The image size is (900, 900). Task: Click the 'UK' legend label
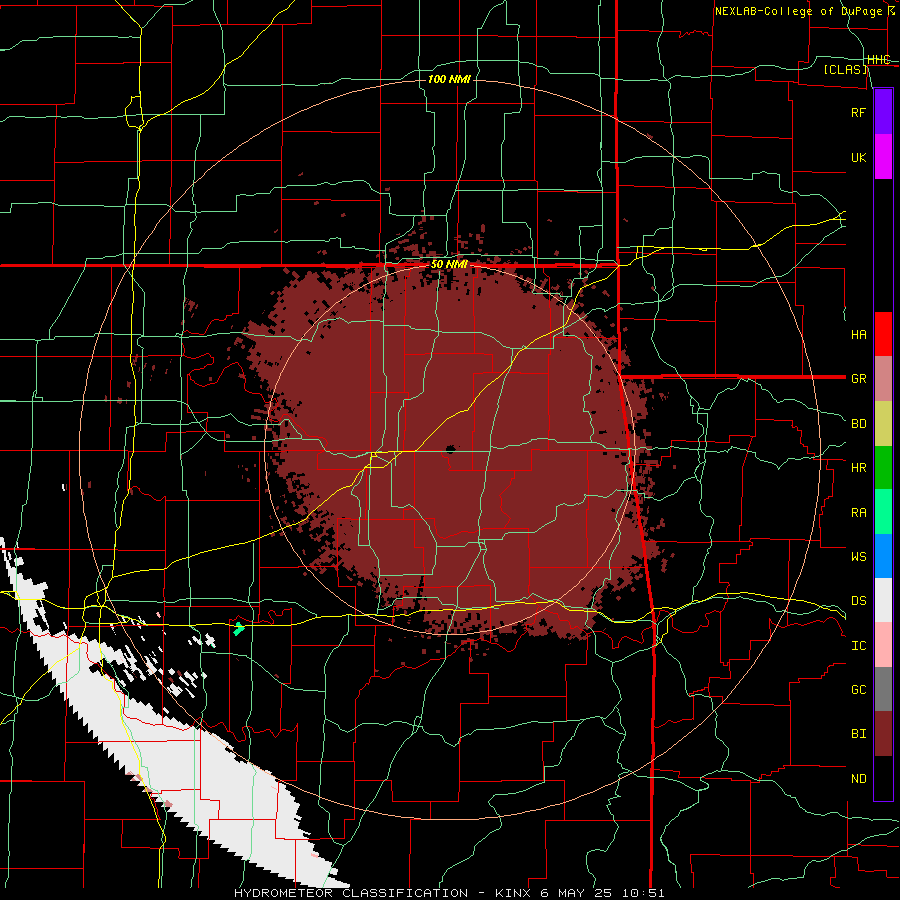coord(859,157)
